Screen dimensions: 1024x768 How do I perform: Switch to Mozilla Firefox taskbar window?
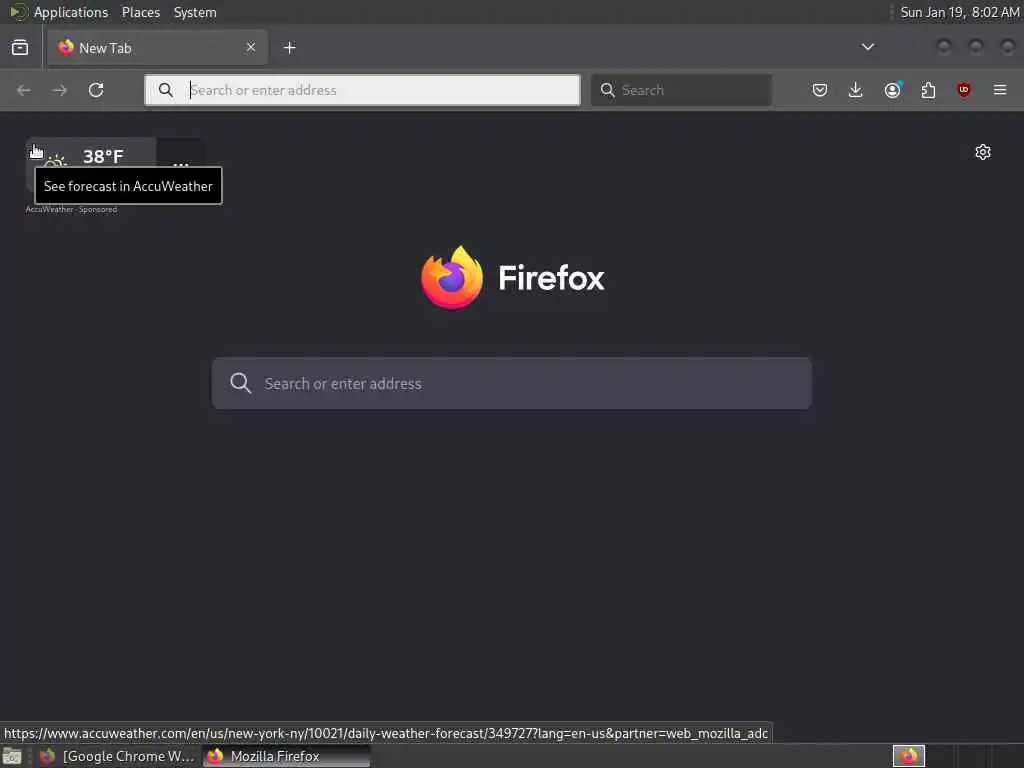(287, 756)
